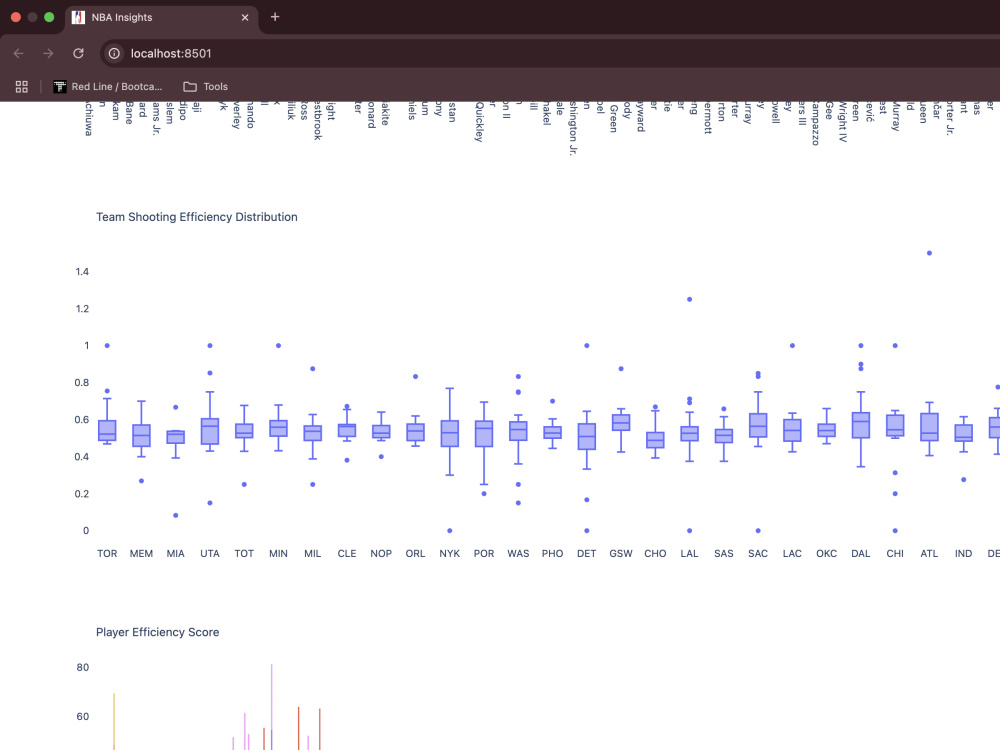Open the Red Line / Bootca... bookmark
Image resolution: width=1000 pixels, height=750 pixels.
point(108,87)
